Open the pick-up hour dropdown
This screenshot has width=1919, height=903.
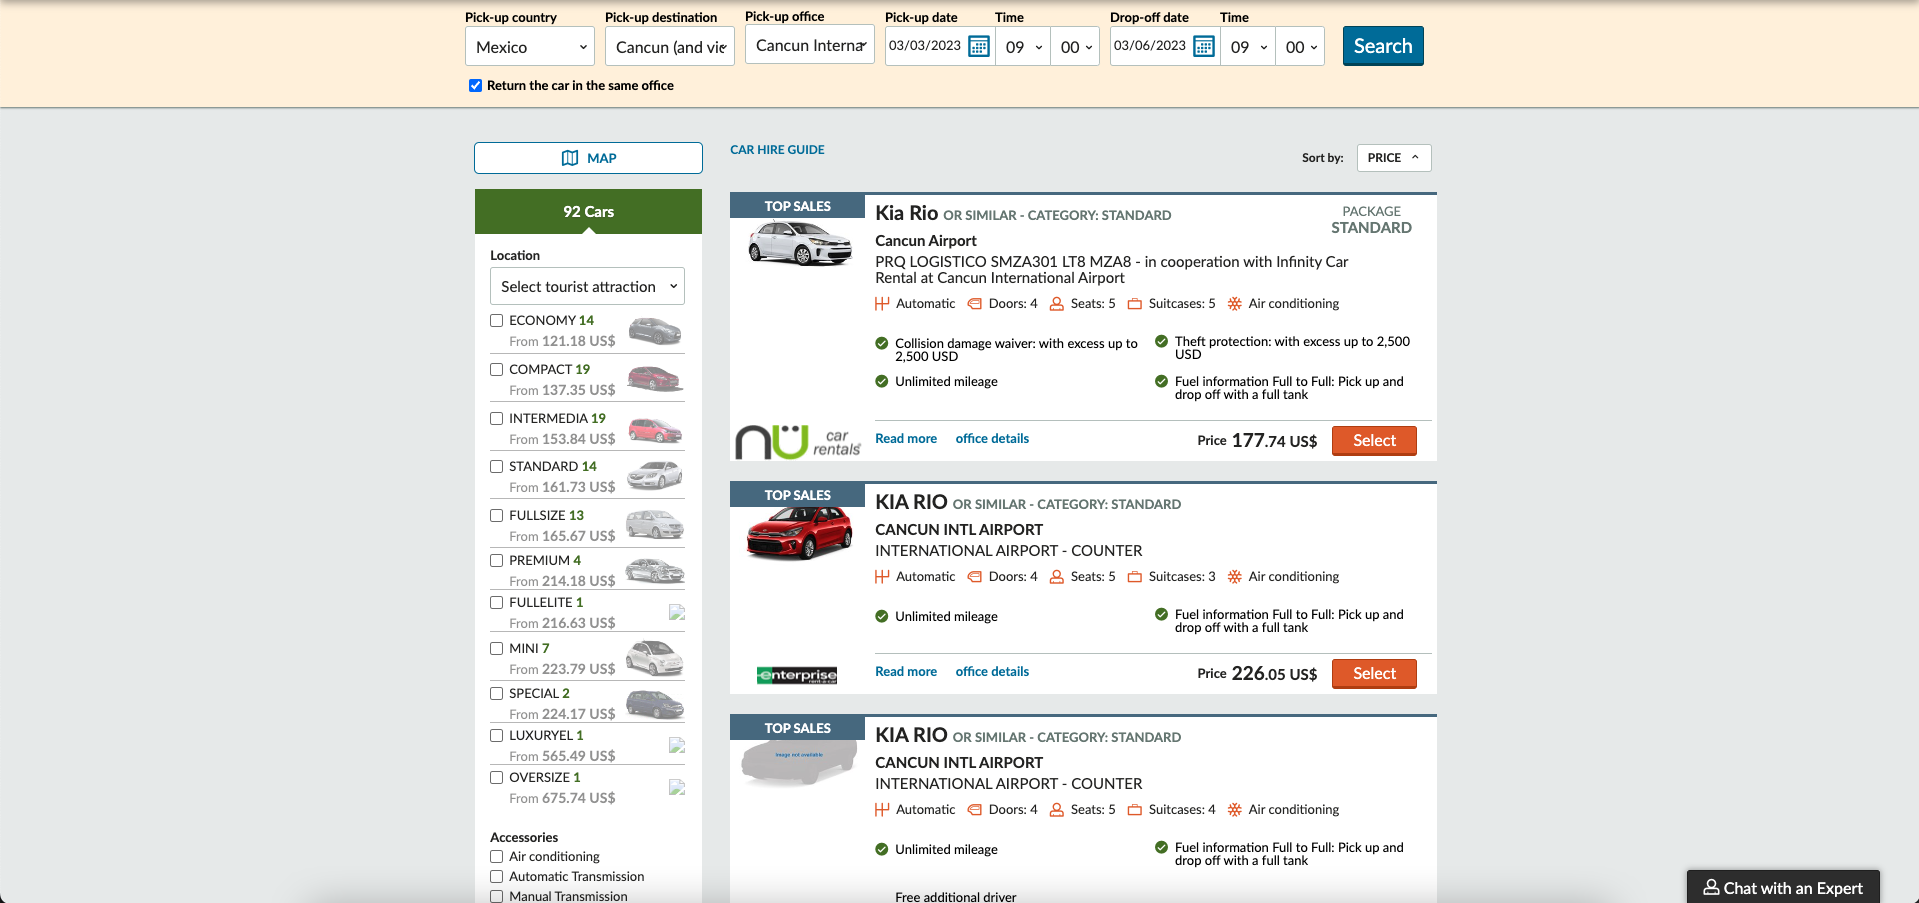click(1024, 47)
